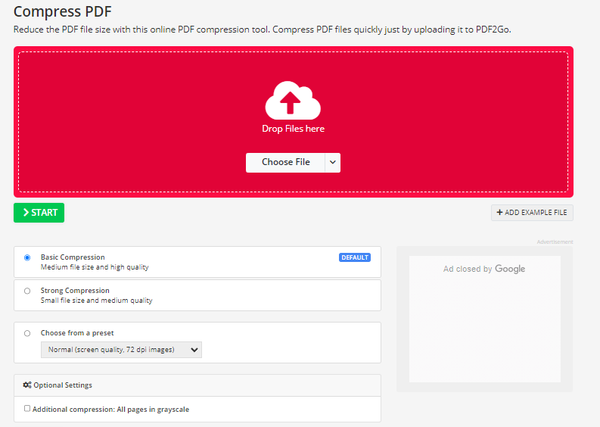The image size is (600, 427).
Task: Click 'Small file size and medium quality' text
Action: [96, 300]
